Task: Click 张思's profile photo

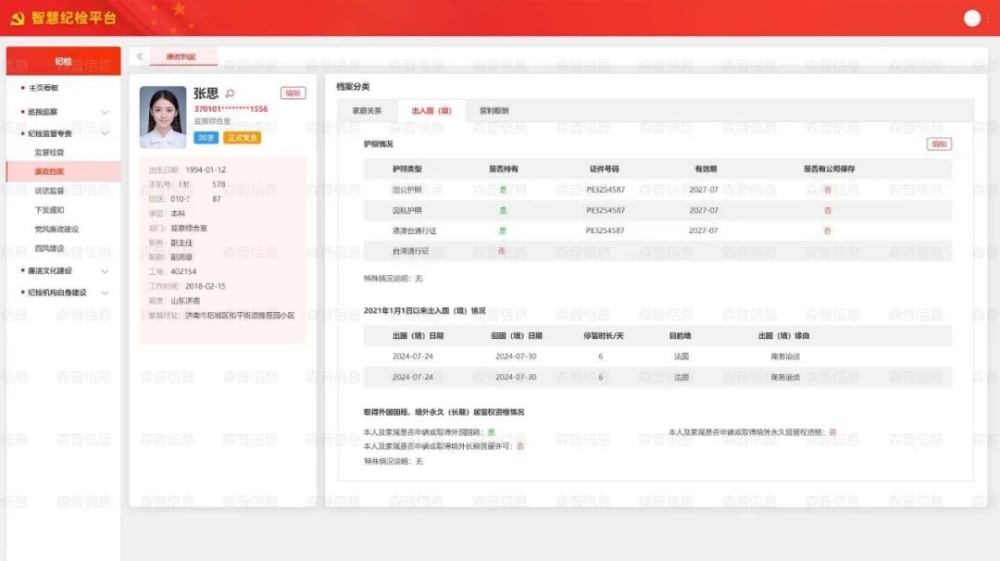Action: coord(162,117)
